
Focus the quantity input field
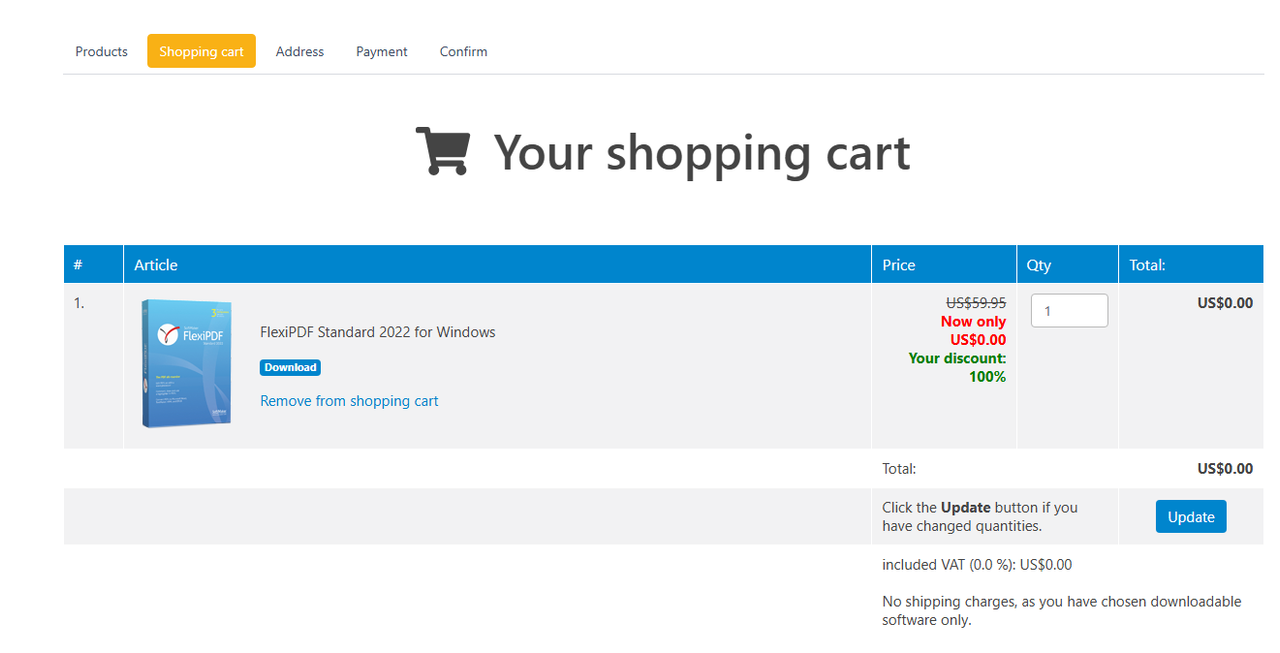point(1069,310)
